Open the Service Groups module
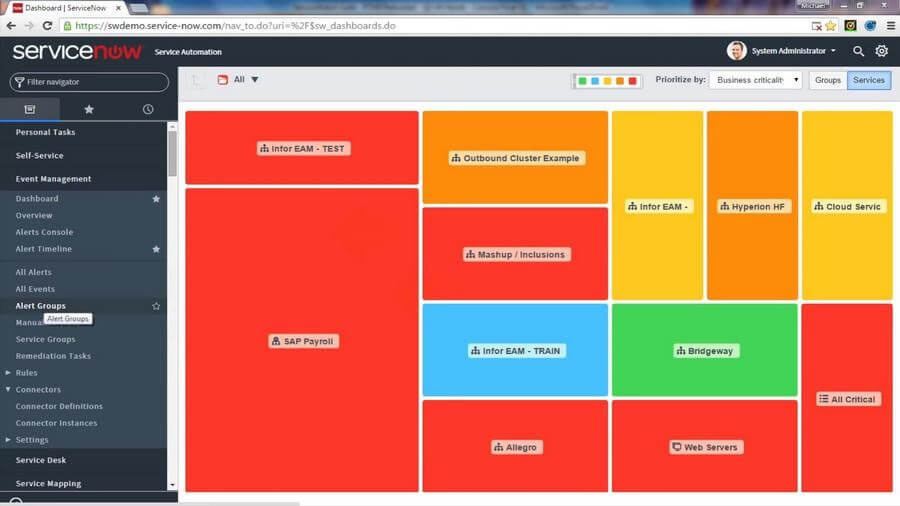 pos(45,339)
